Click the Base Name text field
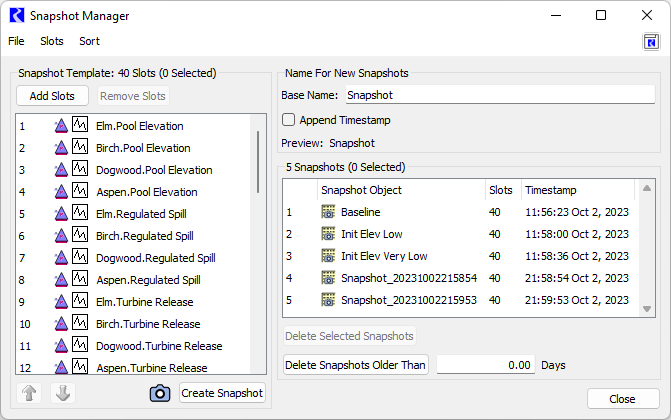Screen dimensions: 671x420 [x=499, y=96]
